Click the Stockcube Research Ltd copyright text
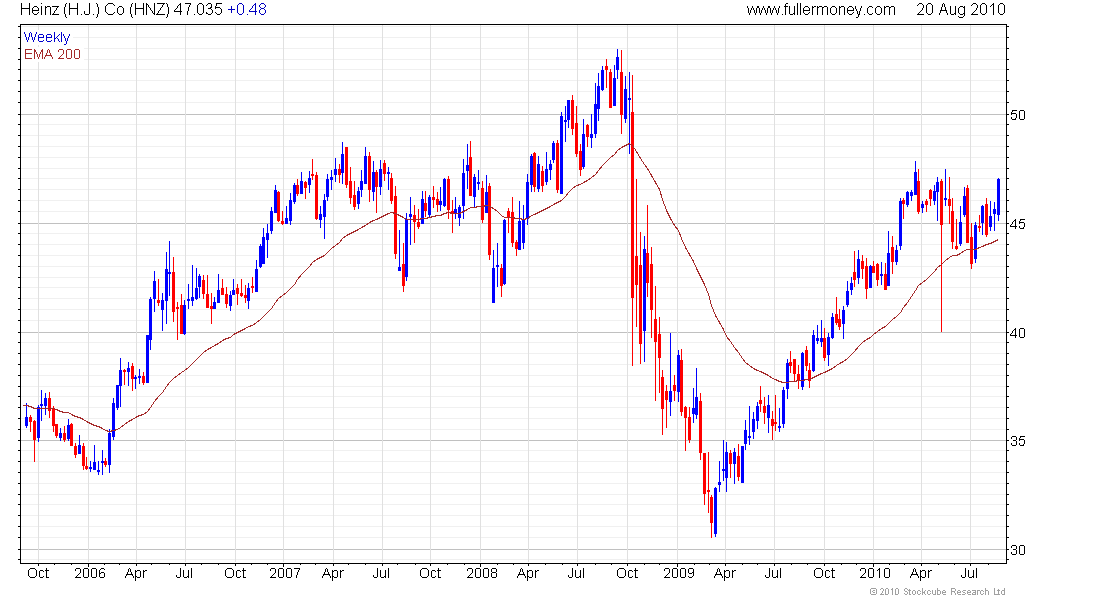Viewport: 1100px width, 600px height. [937, 592]
